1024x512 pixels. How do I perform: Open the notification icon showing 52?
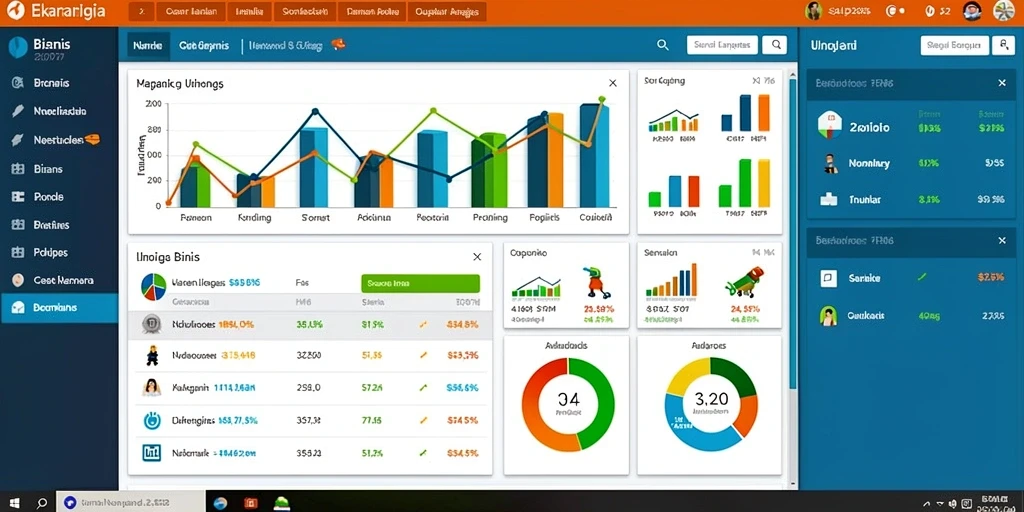pos(937,11)
